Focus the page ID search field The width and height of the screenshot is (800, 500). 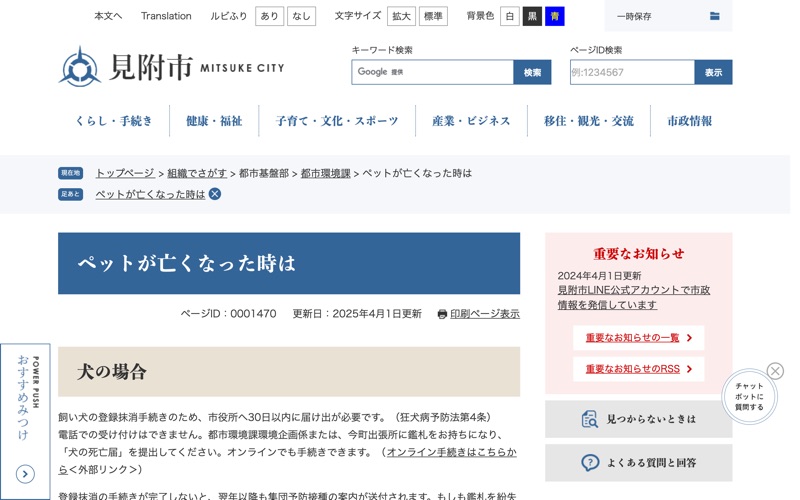[632, 72]
